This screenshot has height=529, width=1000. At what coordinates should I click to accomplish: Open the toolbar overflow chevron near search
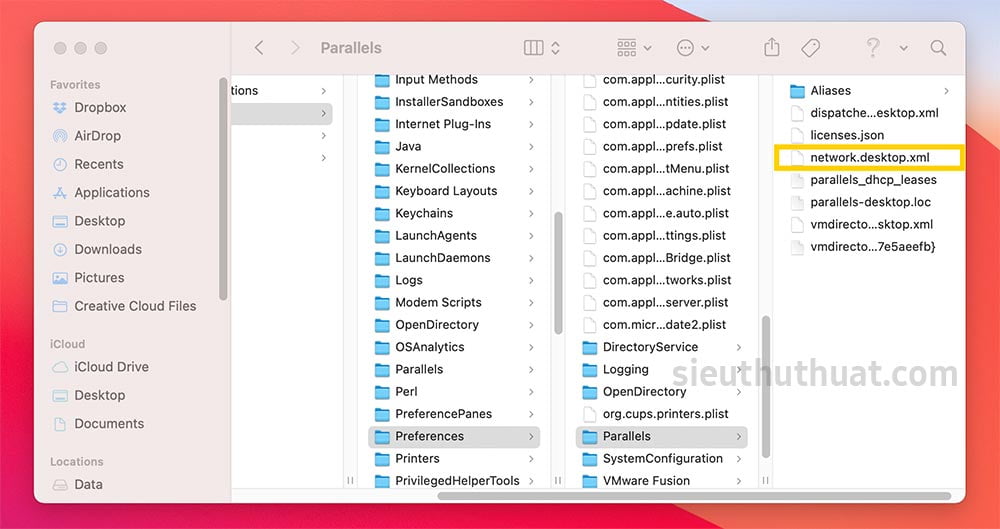click(904, 48)
